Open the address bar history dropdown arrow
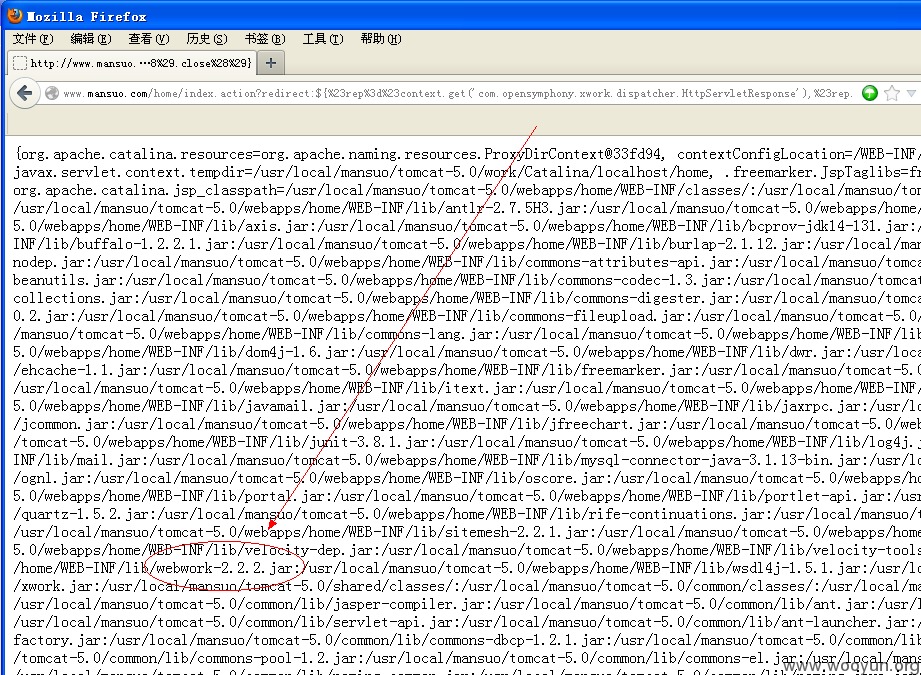 click(x=911, y=93)
